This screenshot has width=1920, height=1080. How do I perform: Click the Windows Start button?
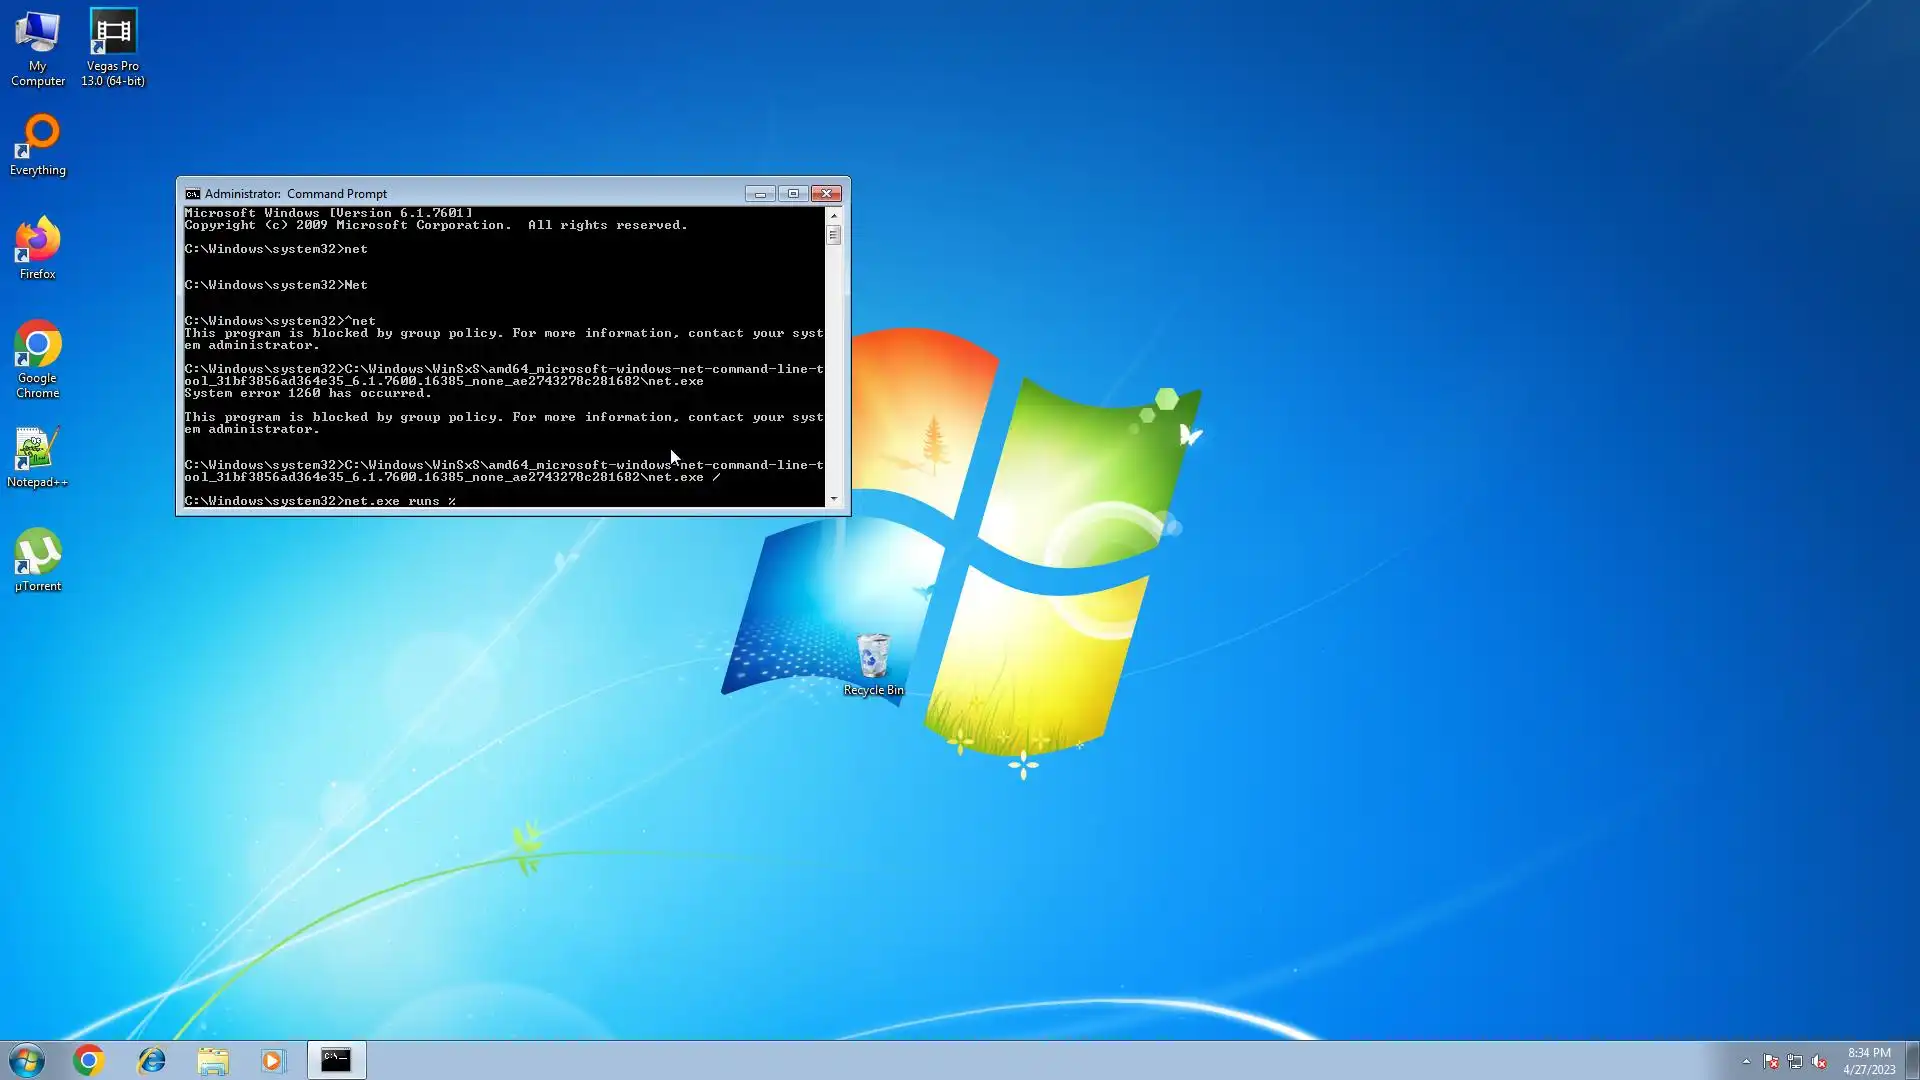[x=27, y=1060]
